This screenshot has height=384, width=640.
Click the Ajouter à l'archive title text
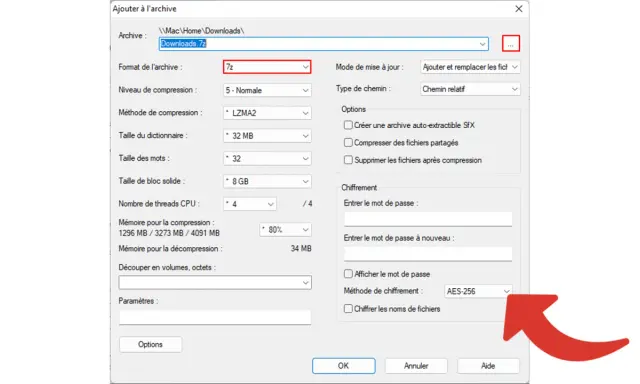point(145,9)
